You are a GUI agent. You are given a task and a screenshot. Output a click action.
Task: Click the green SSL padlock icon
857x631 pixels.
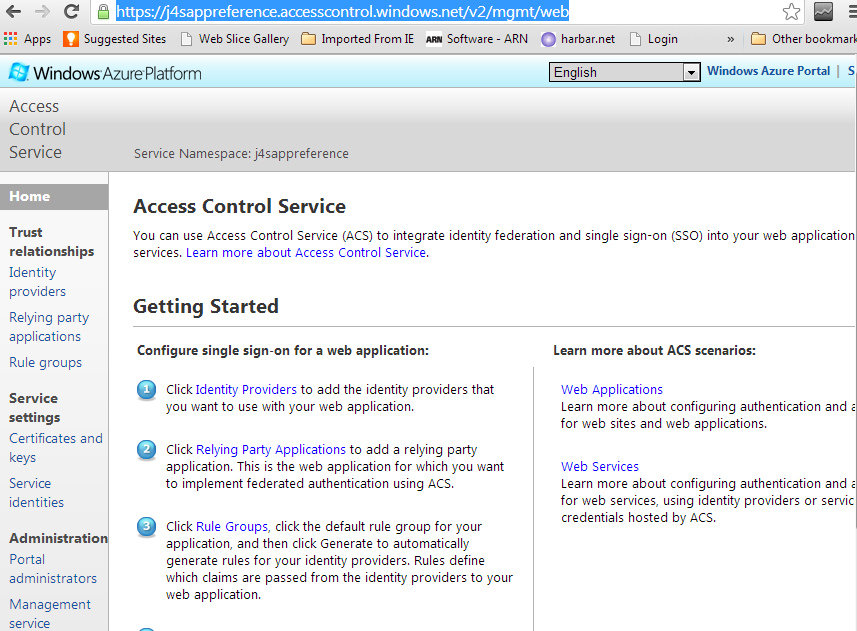click(103, 11)
